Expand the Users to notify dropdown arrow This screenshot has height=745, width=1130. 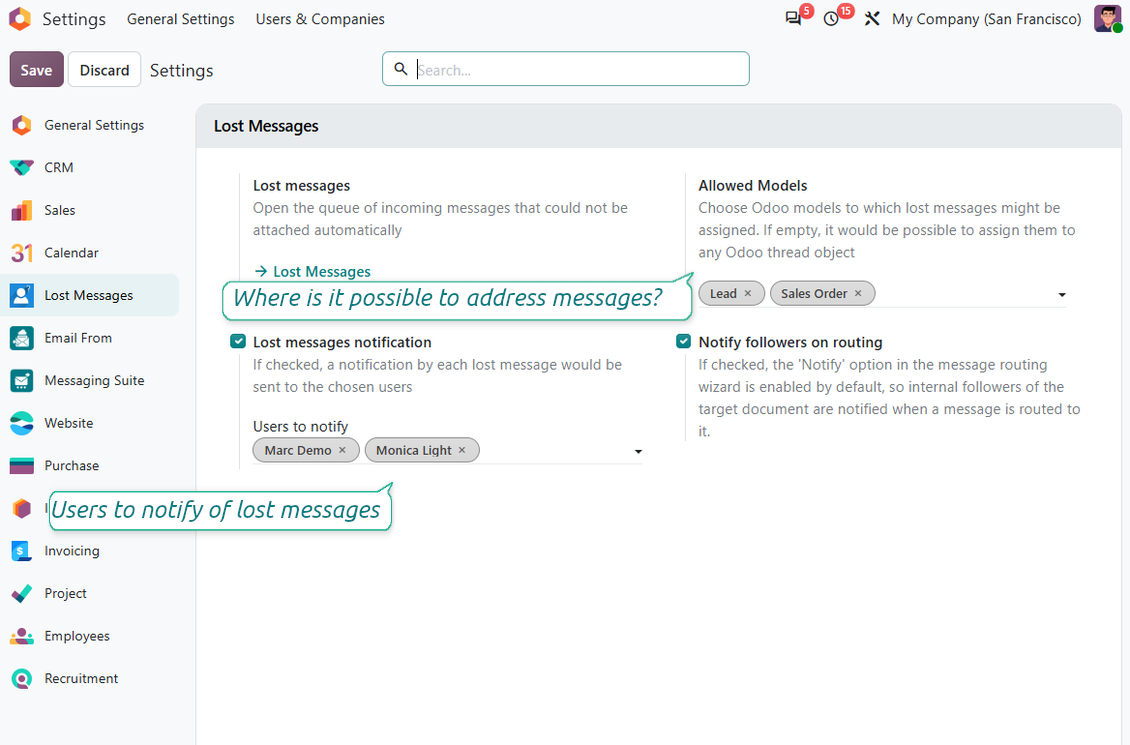[638, 452]
